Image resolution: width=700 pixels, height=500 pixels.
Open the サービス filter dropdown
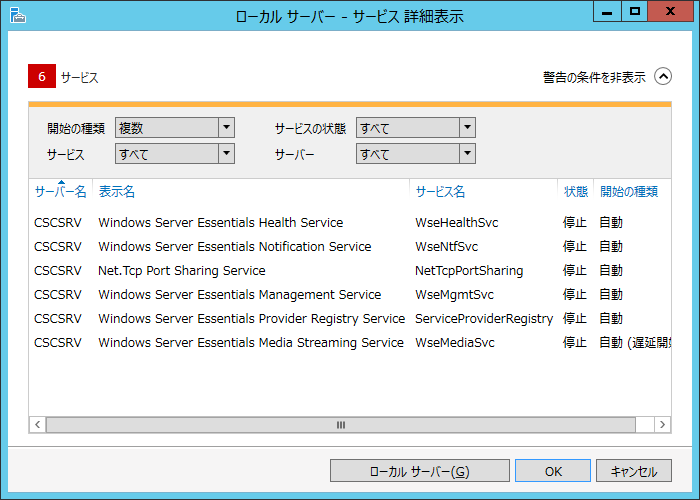pos(175,154)
